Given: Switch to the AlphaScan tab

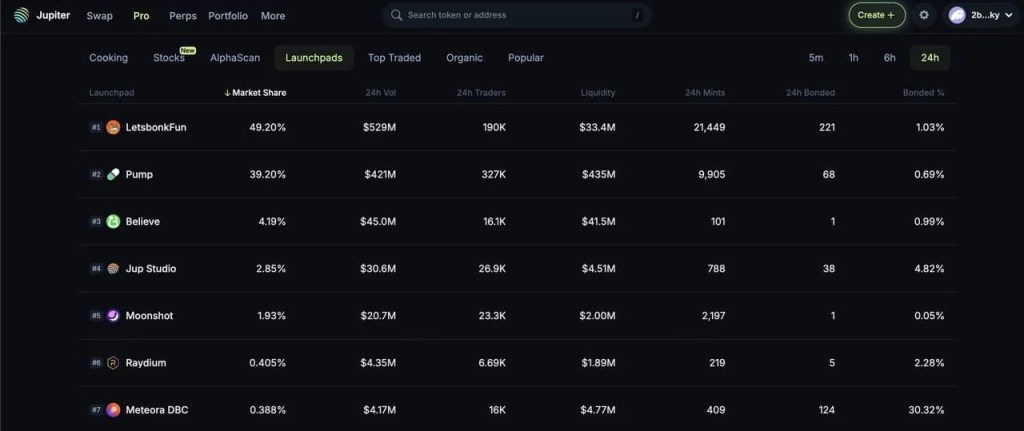Looking at the screenshot, I should tap(235, 58).
